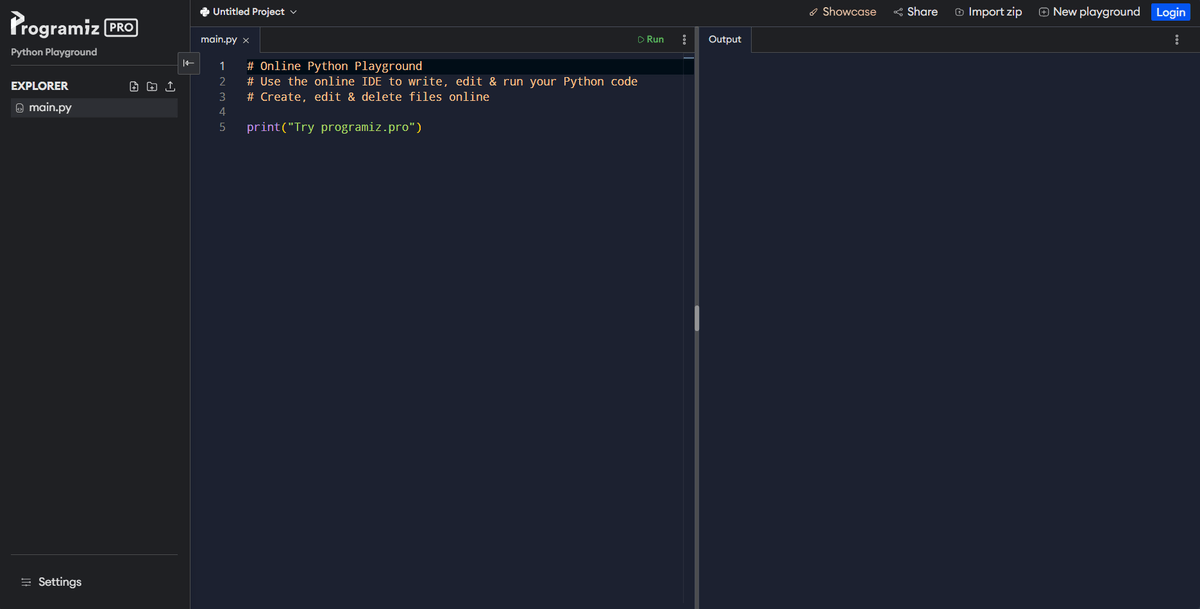Select the Output tab
Image resolution: width=1200 pixels, height=609 pixels.
(725, 39)
